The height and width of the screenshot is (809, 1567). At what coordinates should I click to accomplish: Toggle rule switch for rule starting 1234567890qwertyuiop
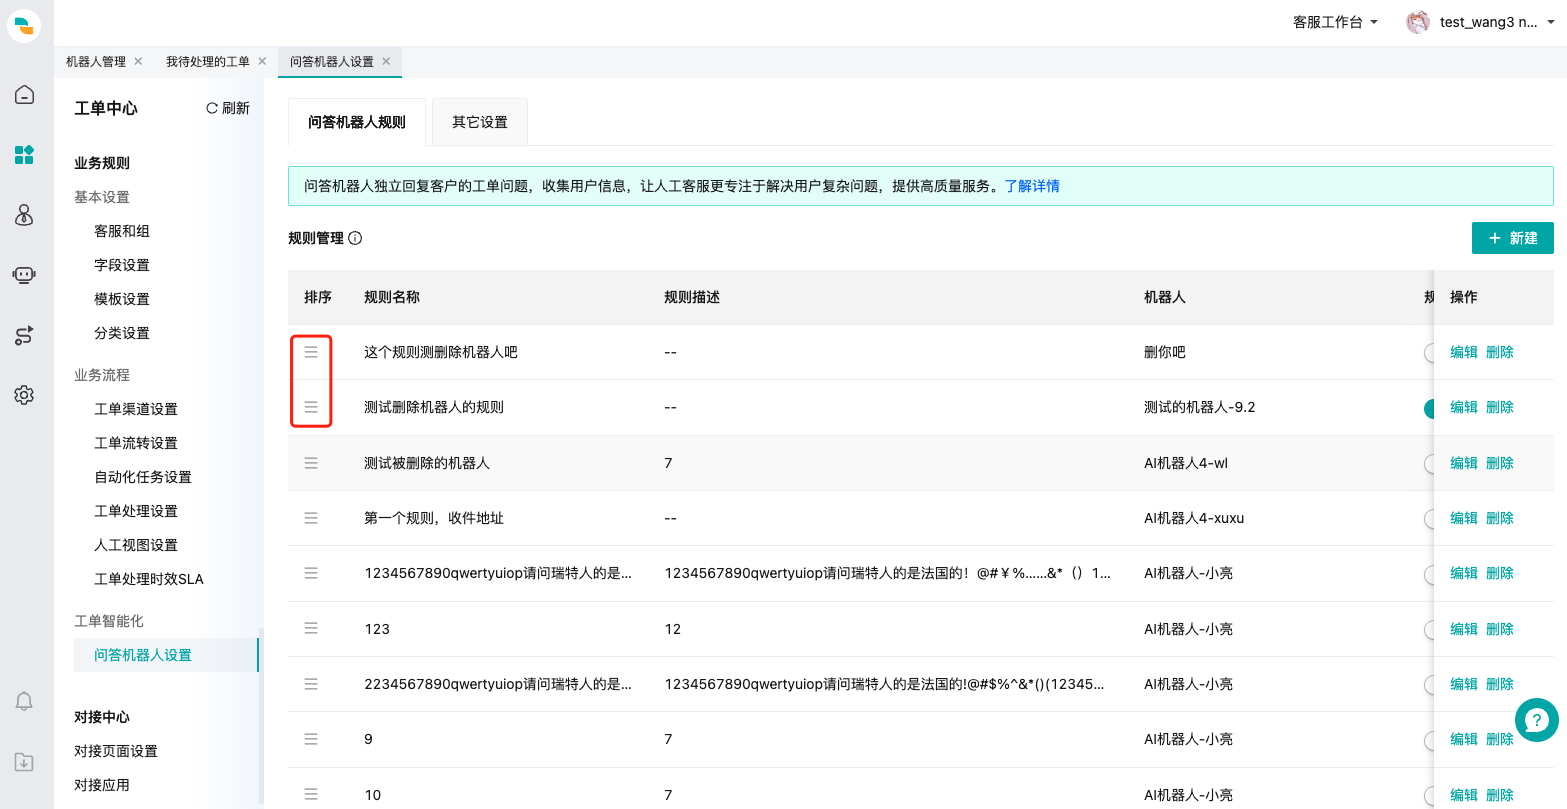pyautogui.click(x=1429, y=573)
